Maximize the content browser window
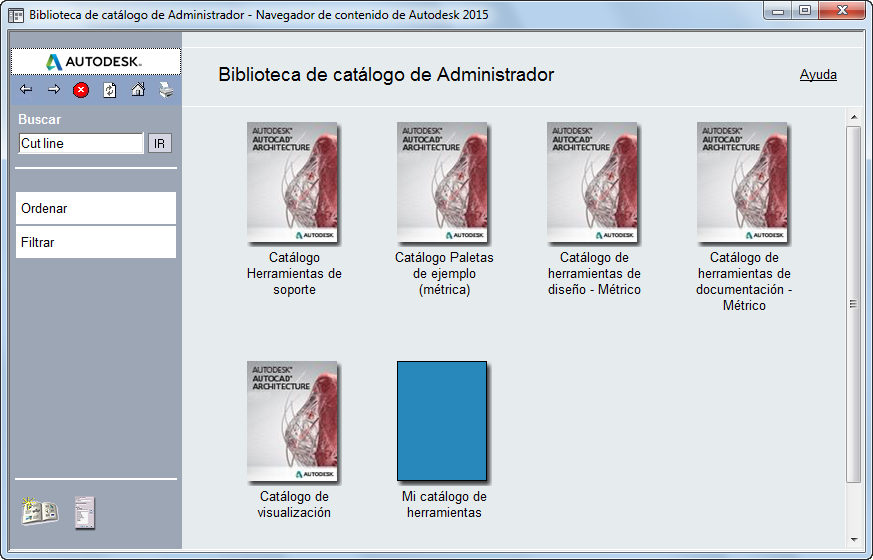The image size is (873, 560). click(805, 11)
